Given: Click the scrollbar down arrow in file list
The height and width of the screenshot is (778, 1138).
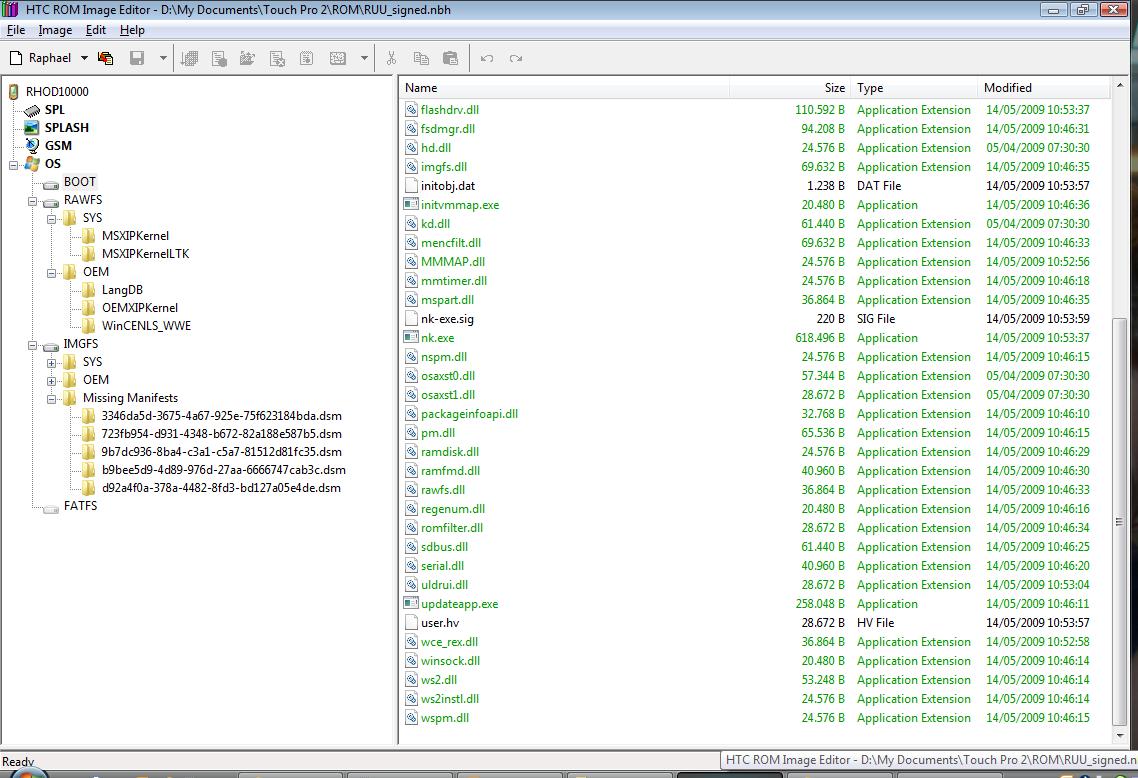Looking at the screenshot, I should (x=1119, y=736).
